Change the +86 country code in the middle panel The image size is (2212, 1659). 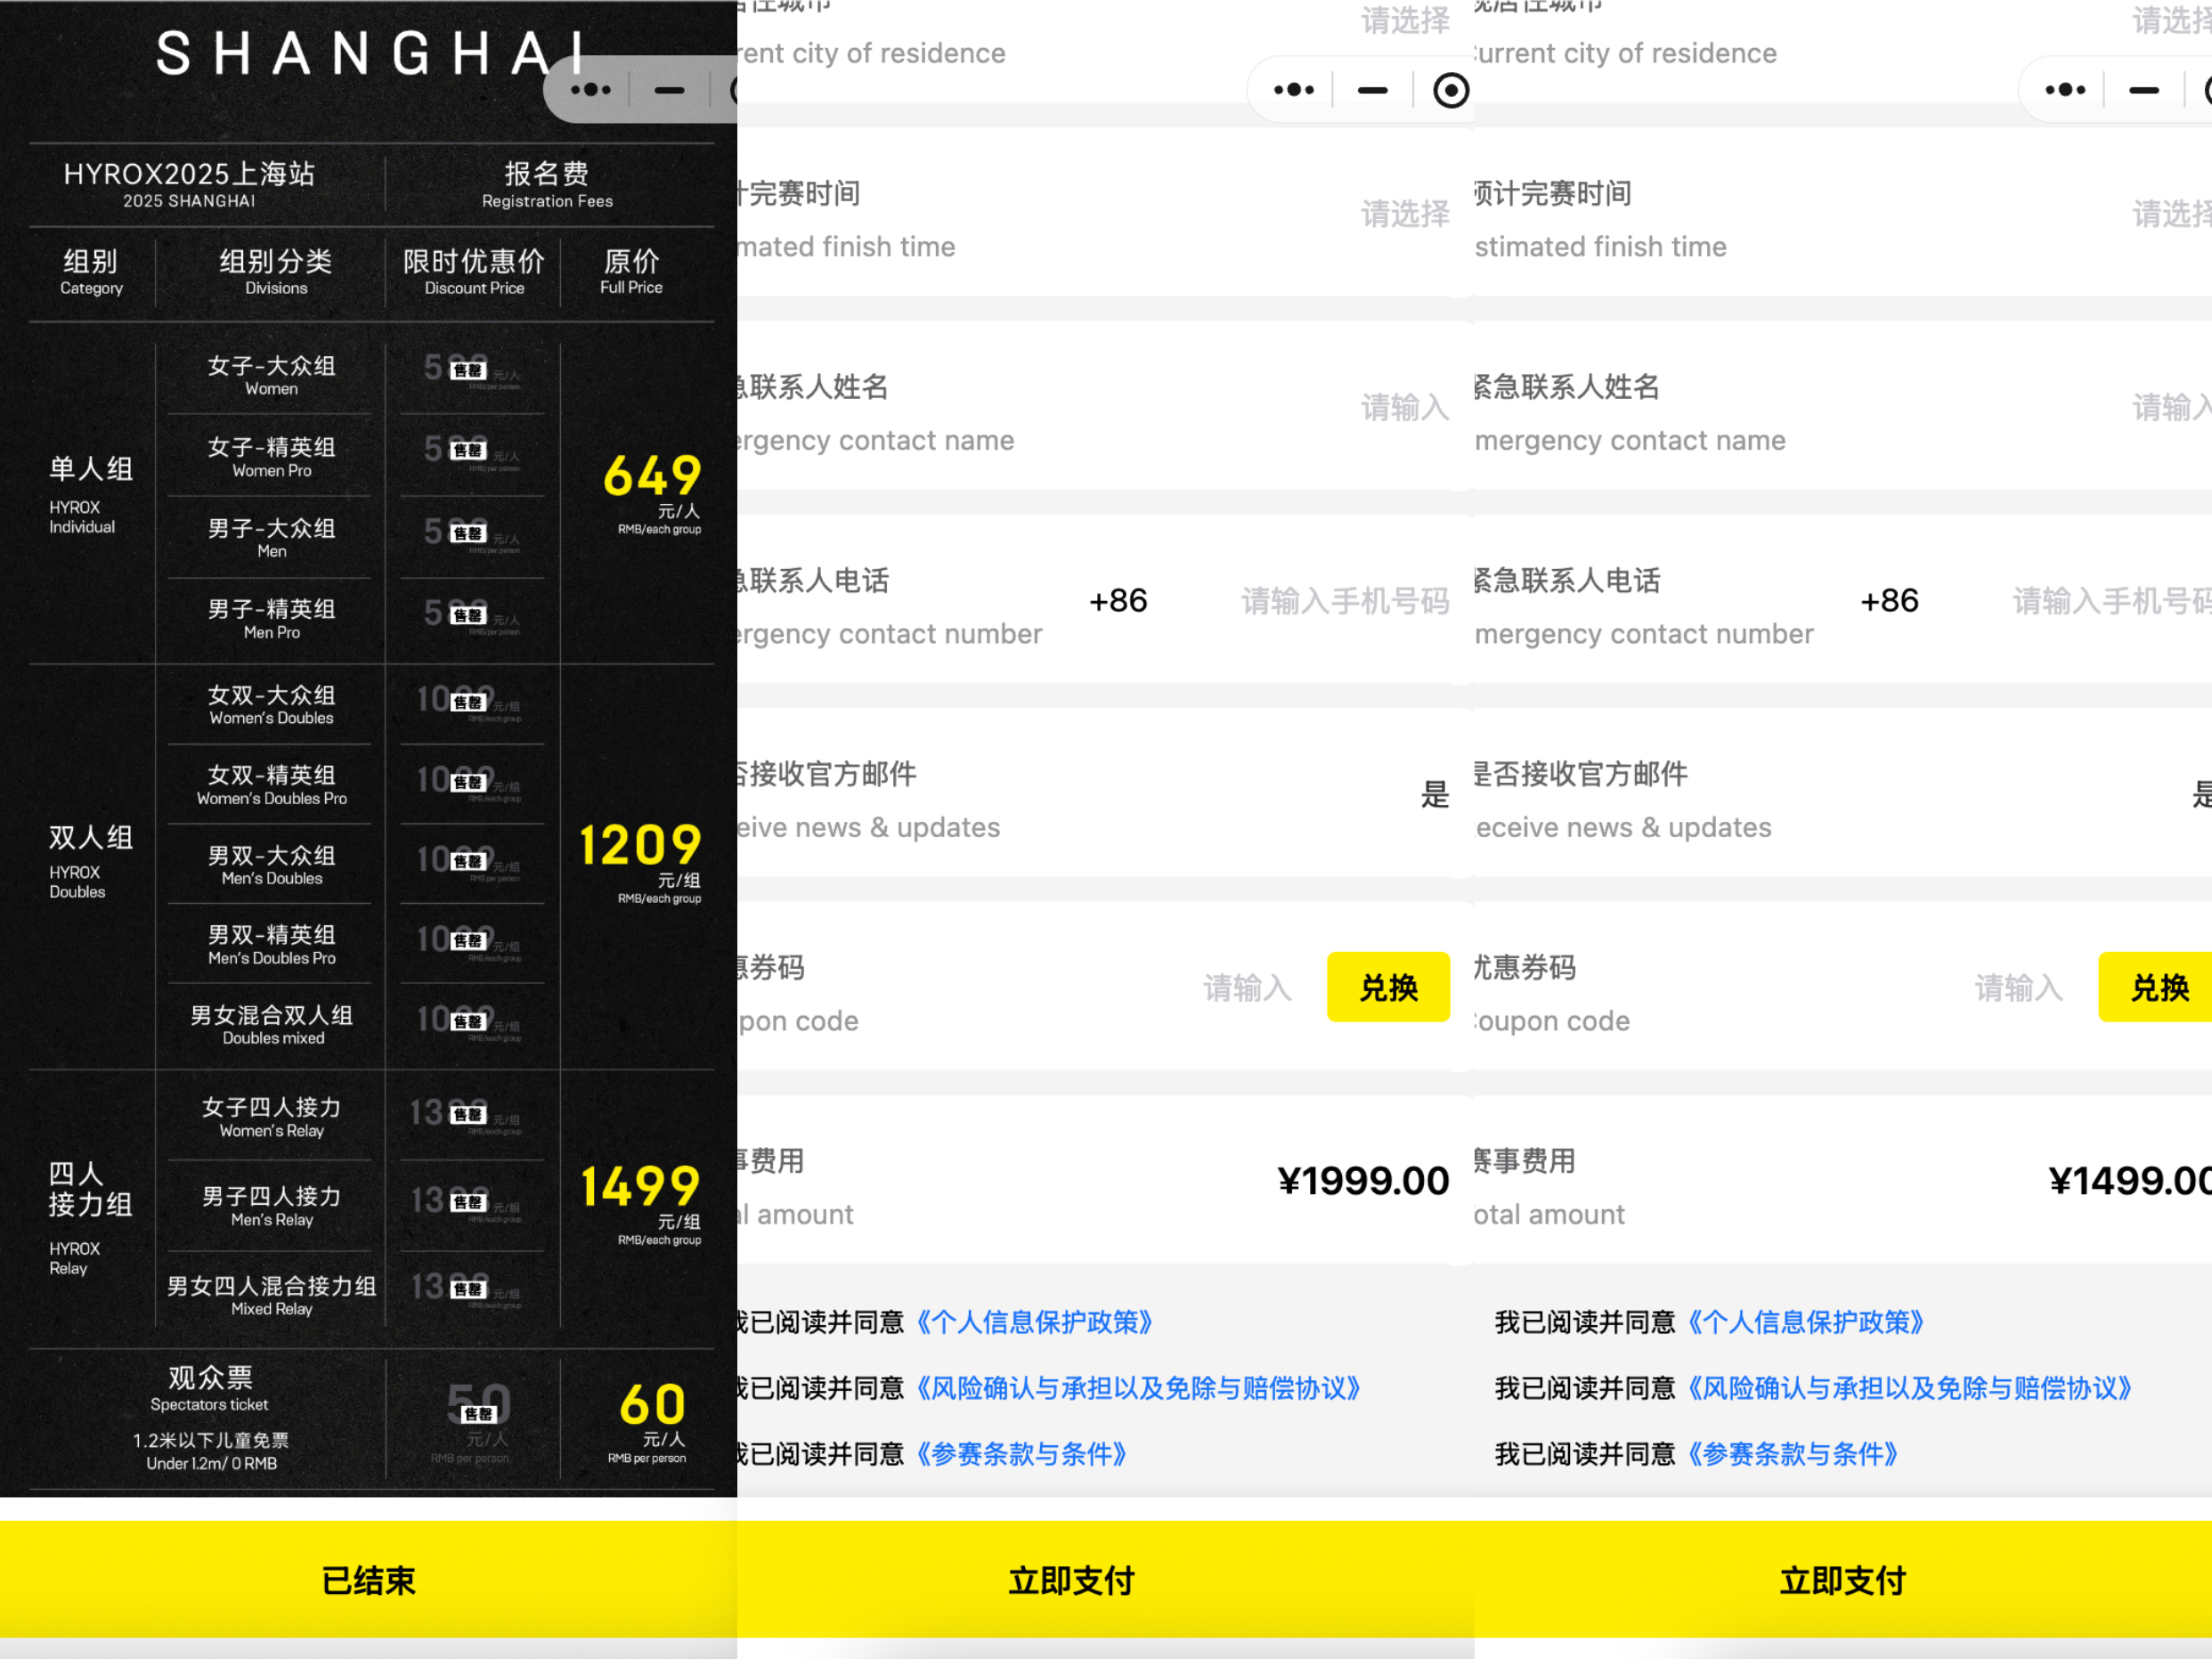(1118, 600)
